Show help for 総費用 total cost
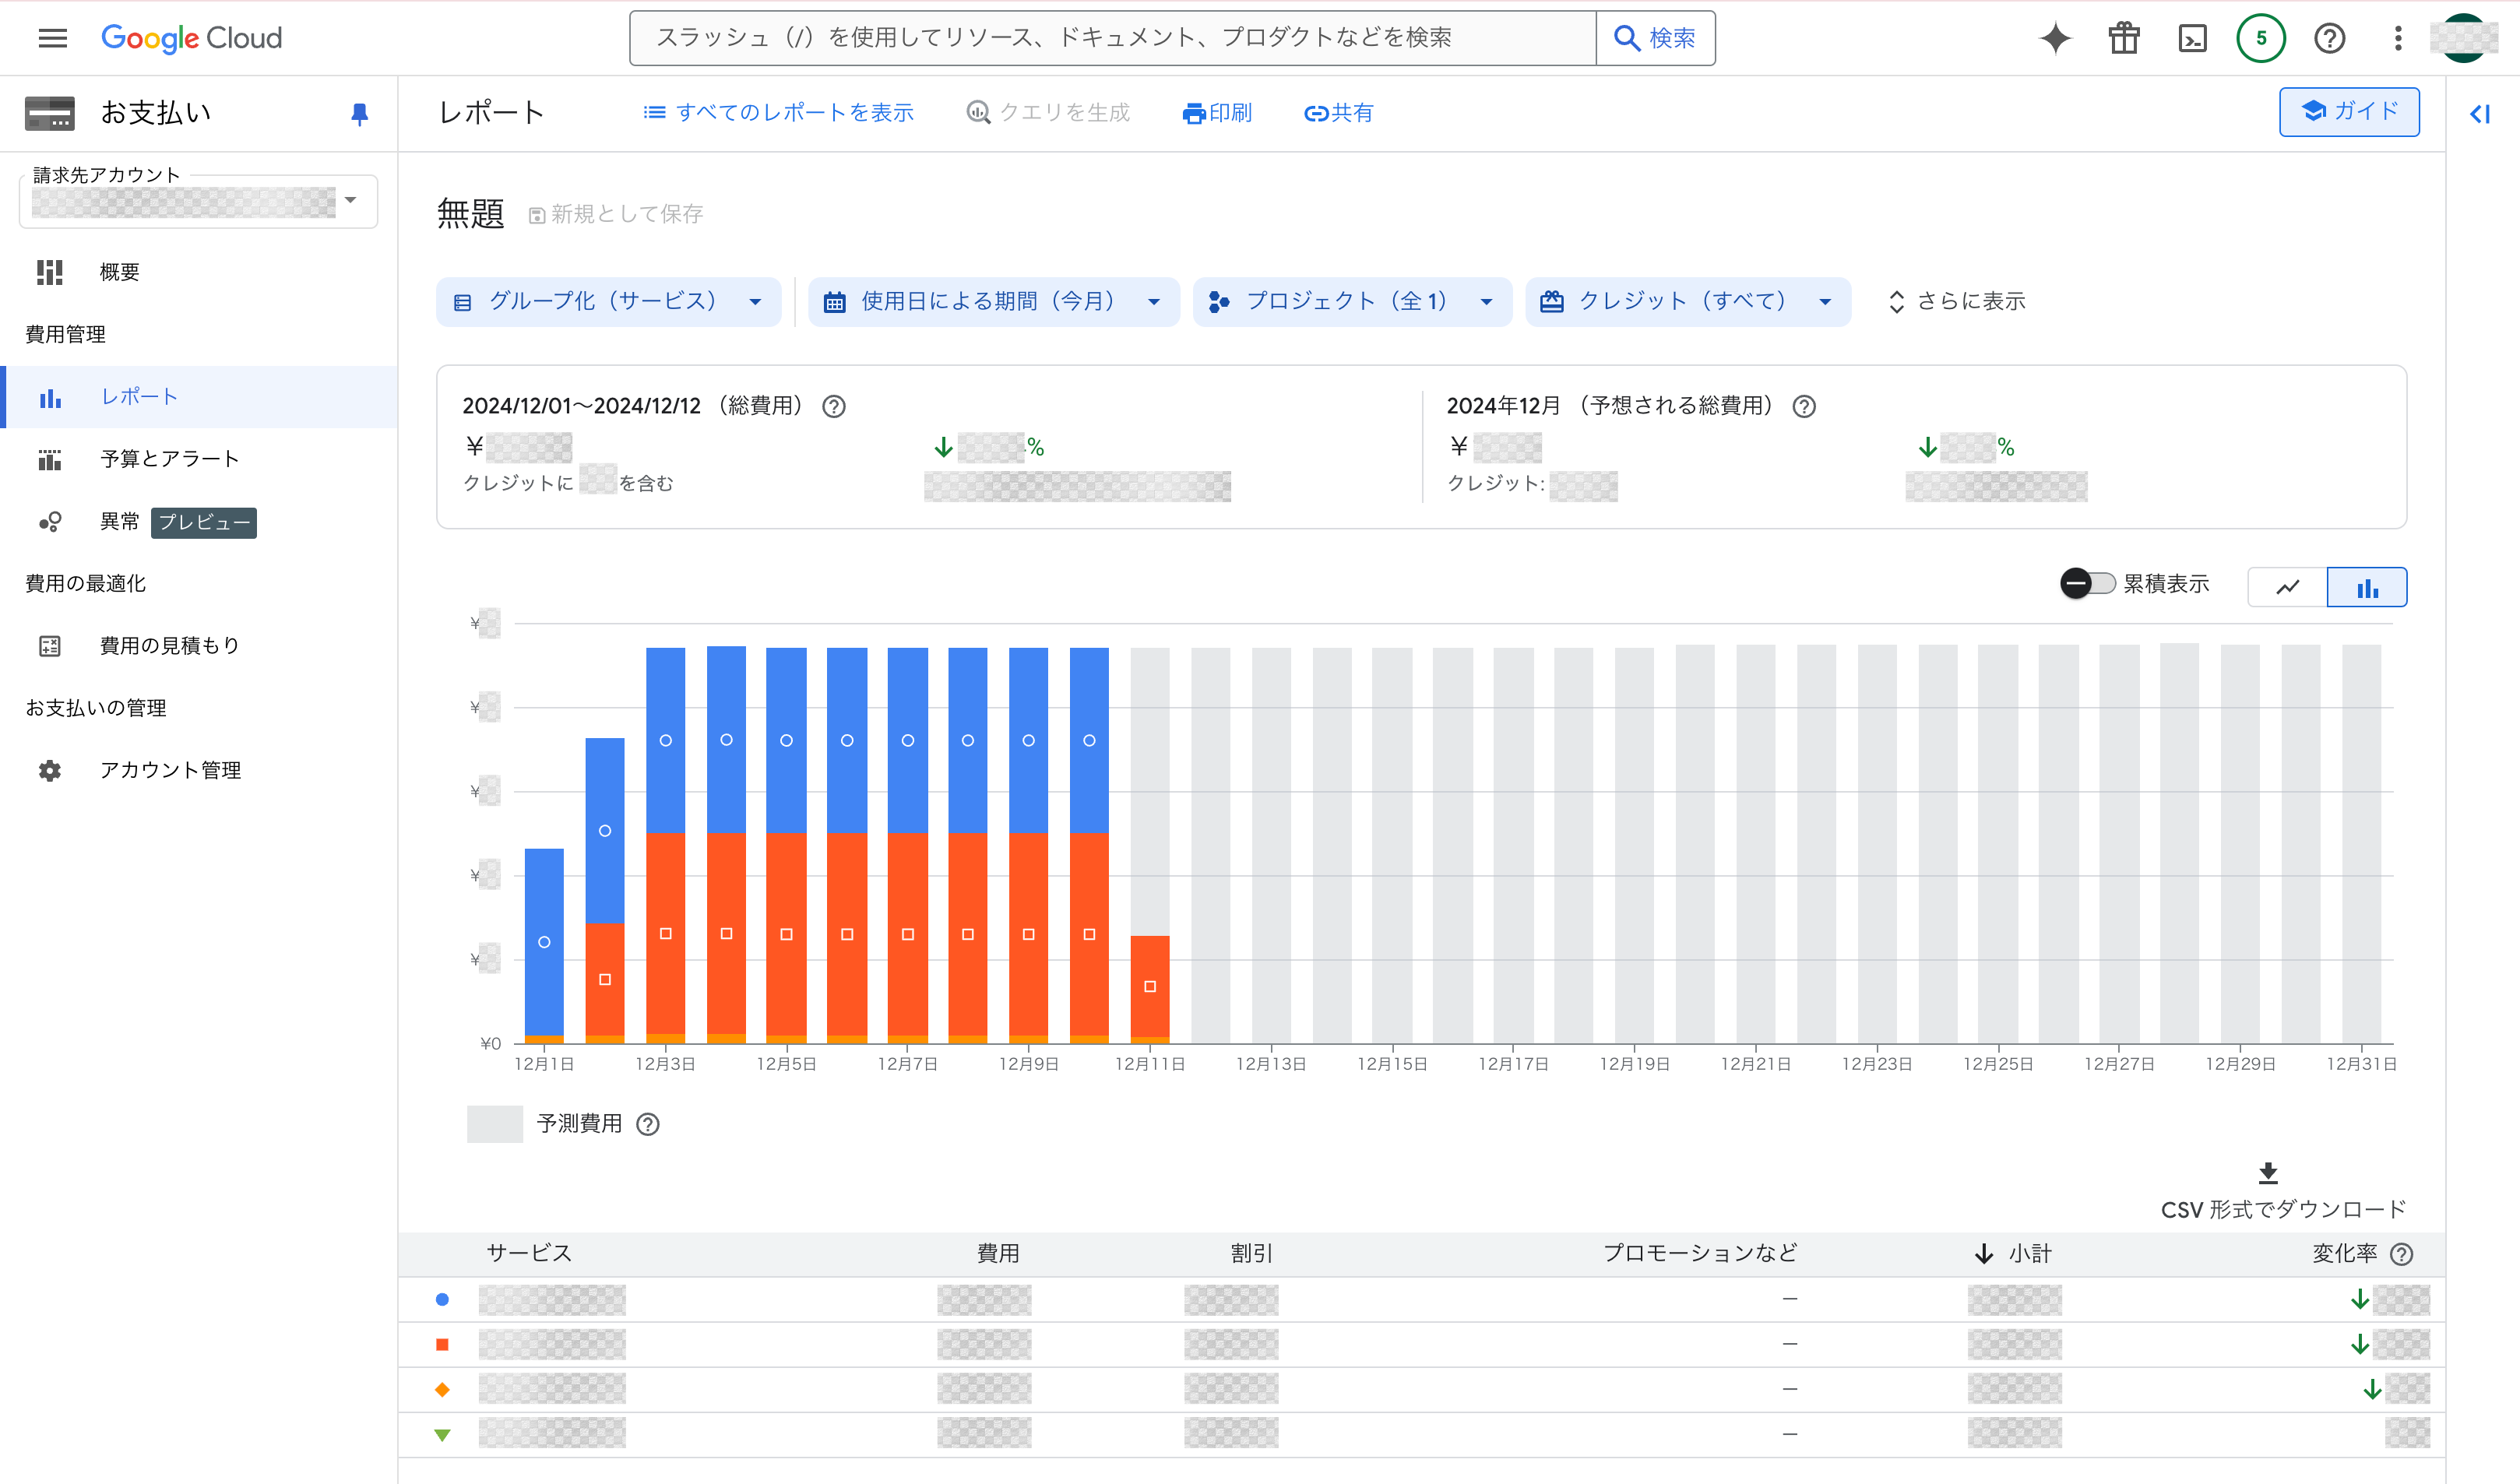 834,406
